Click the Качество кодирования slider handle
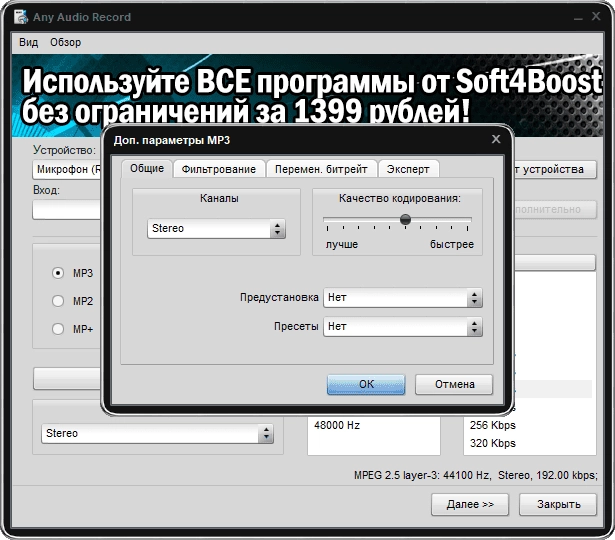The height and width of the screenshot is (540, 615). 405,219
